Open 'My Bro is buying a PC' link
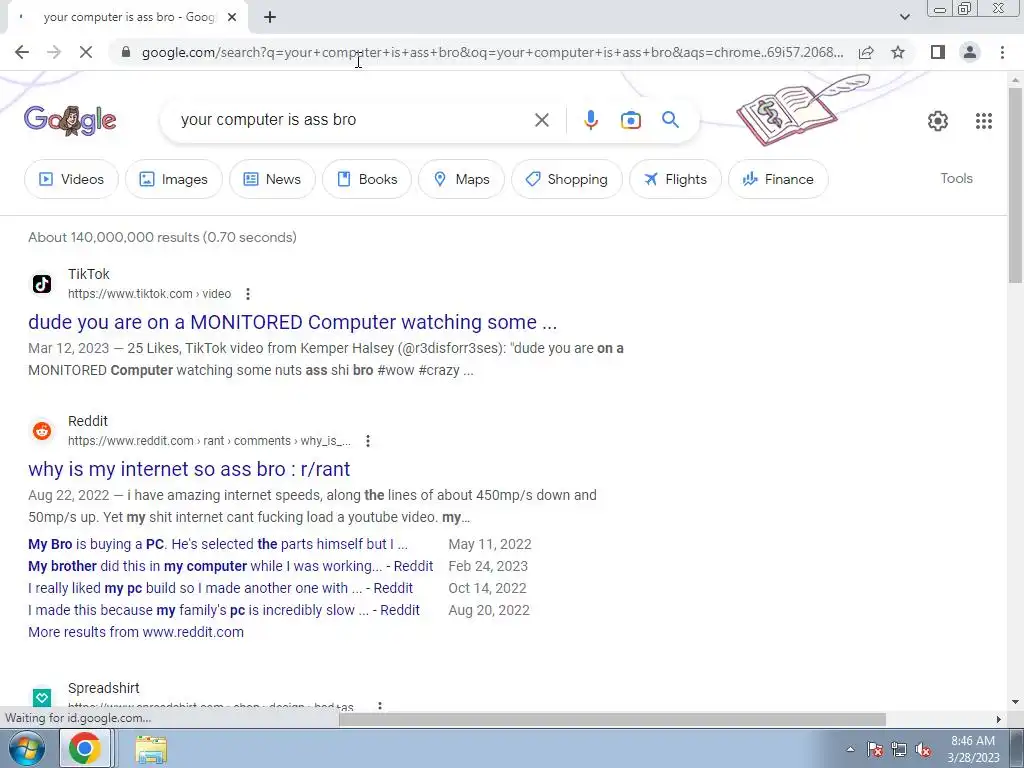This screenshot has height=768, width=1024. tap(217, 544)
